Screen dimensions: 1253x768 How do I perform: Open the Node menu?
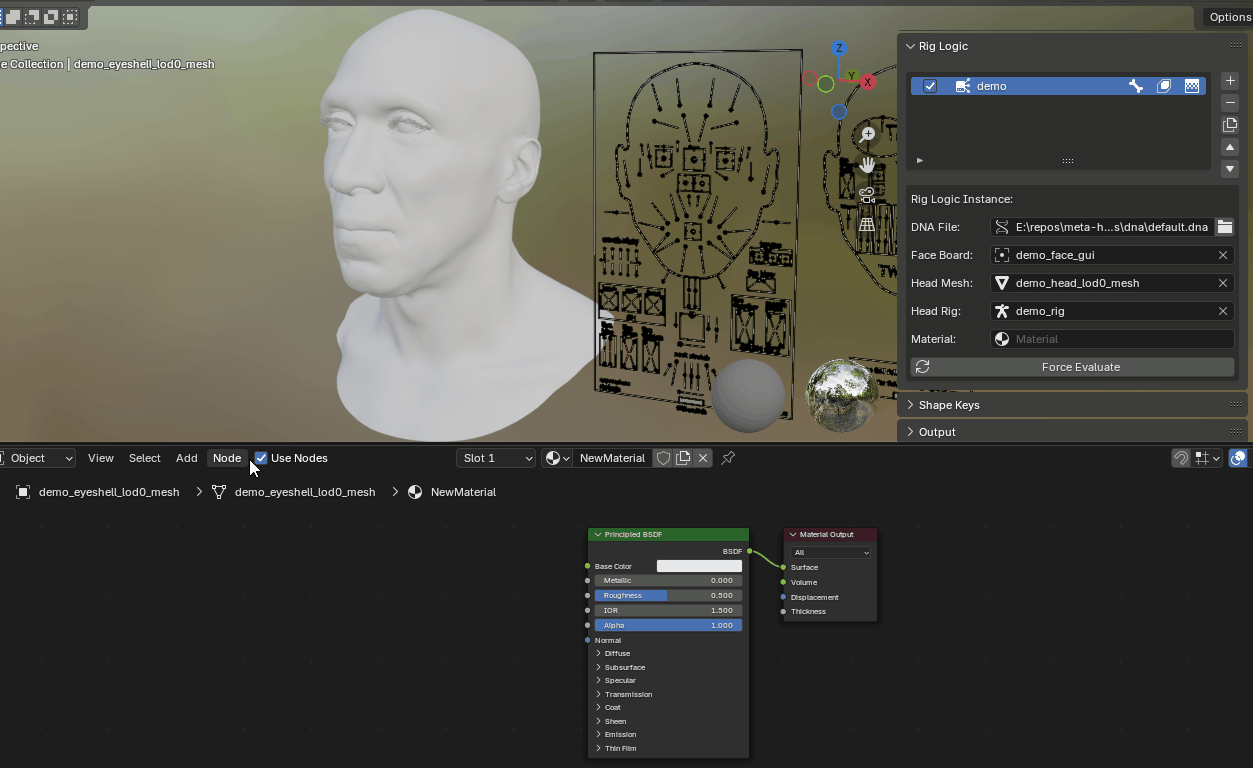[227, 458]
